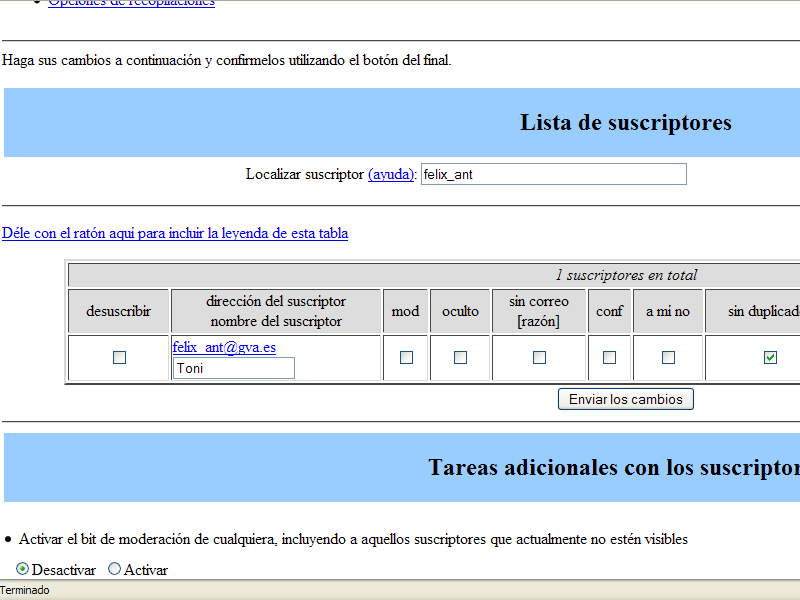This screenshot has height=600, width=800.
Task: Uncheck the sin duplicados checkbox
Action: coord(770,357)
